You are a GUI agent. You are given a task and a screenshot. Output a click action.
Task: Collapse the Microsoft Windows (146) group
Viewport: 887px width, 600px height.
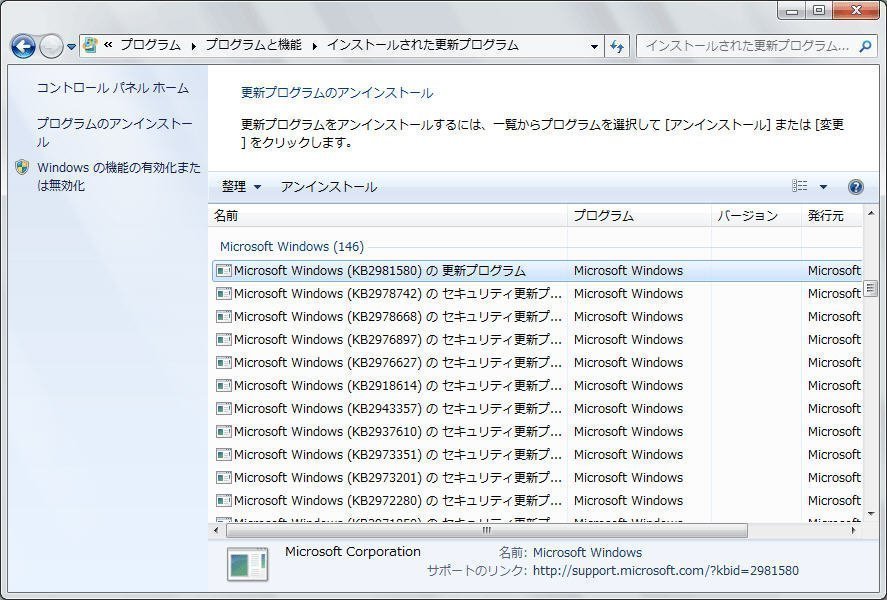292,247
